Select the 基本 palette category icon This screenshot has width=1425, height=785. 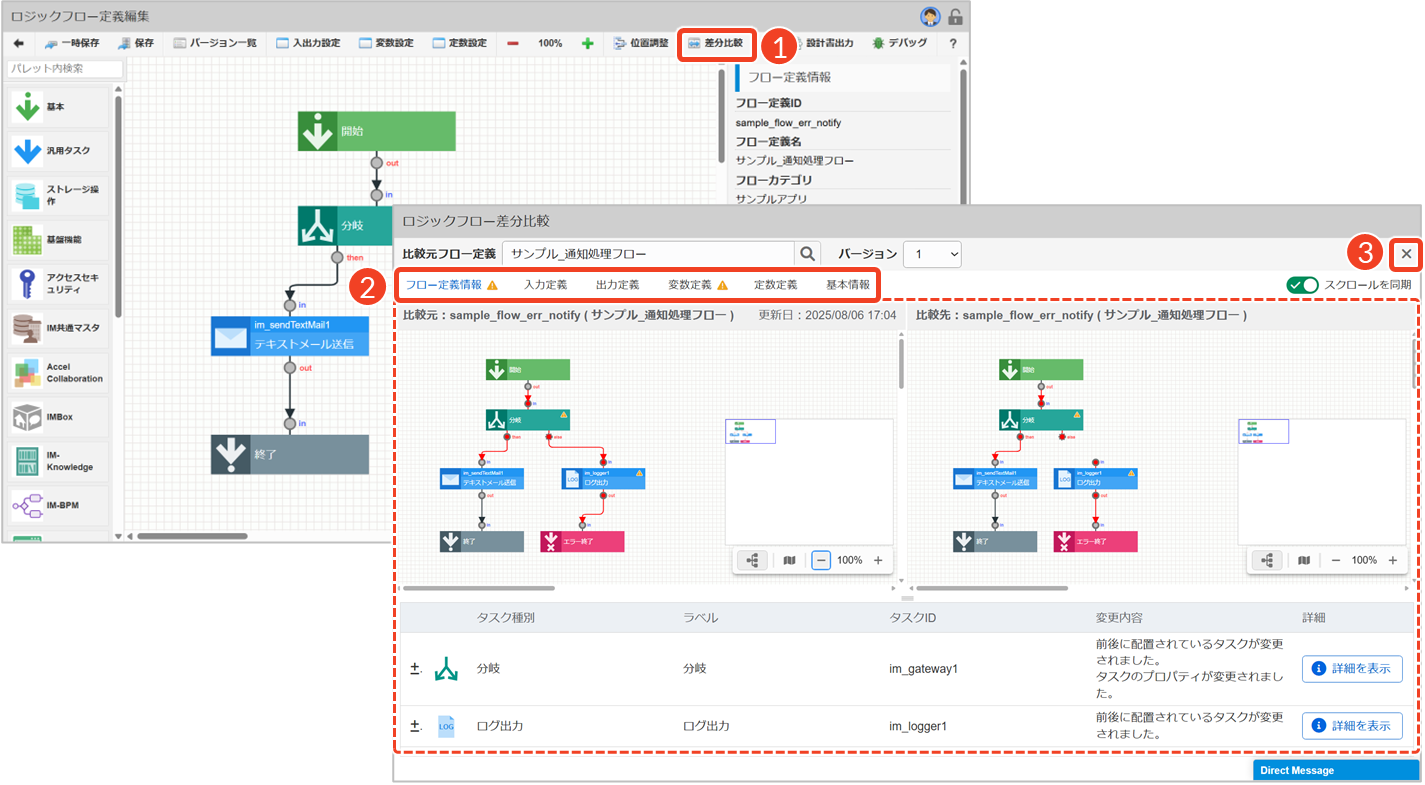[x=28, y=107]
